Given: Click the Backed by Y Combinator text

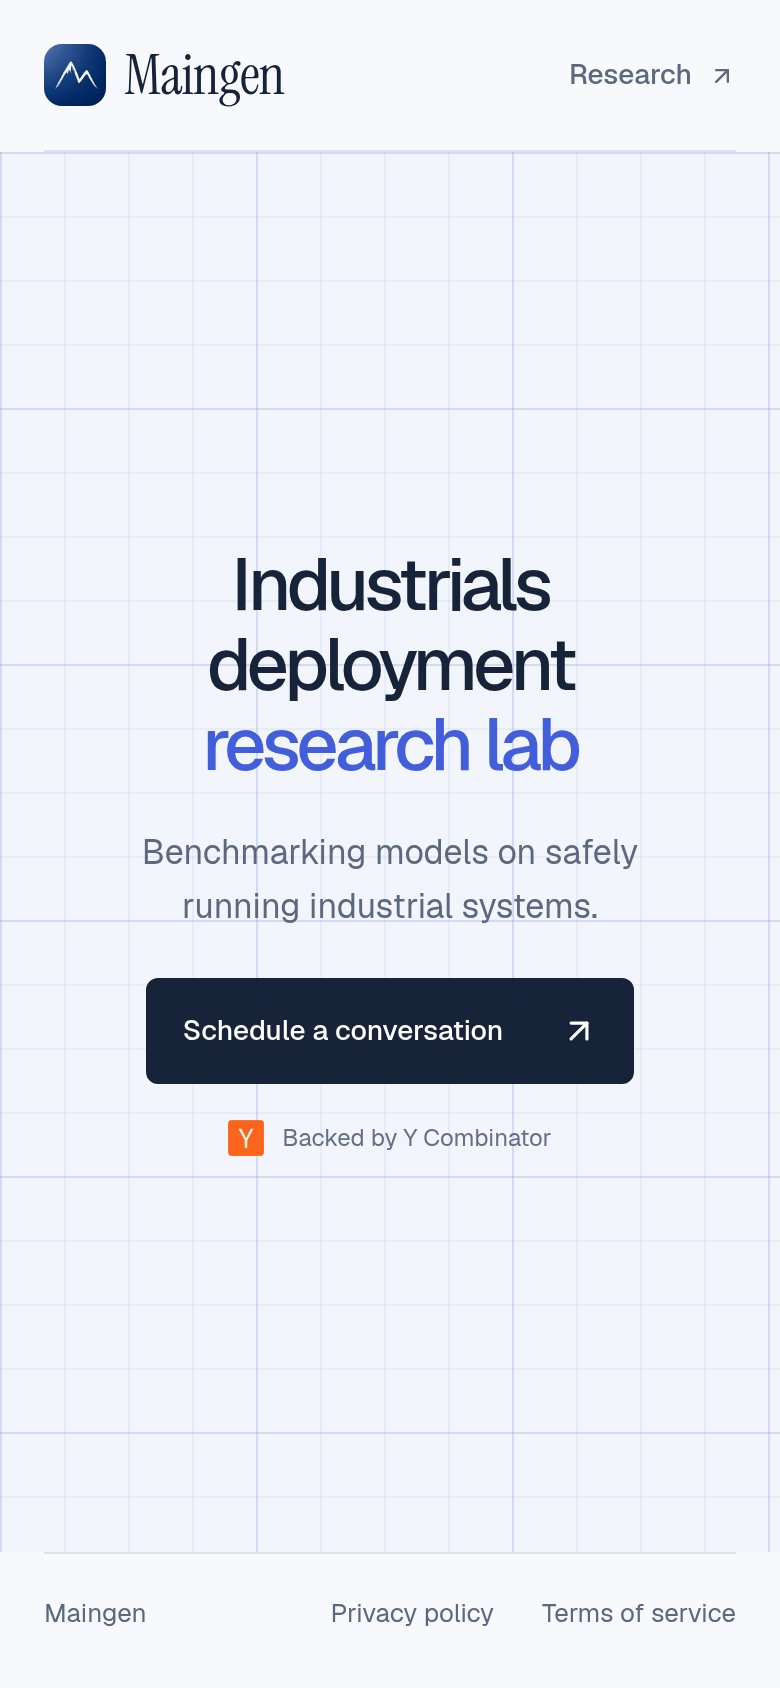Looking at the screenshot, I should pyautogui.click(x=416, y=1138).
